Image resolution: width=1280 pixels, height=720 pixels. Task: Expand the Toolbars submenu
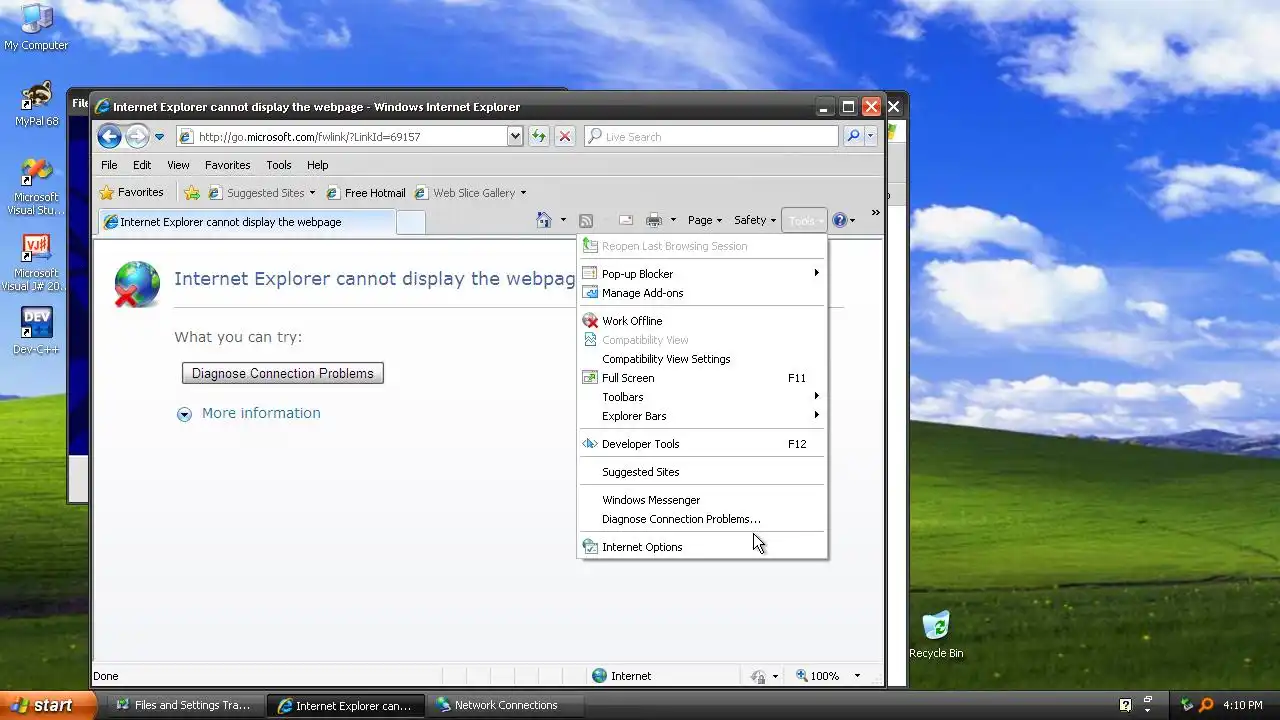(x=704, y=397)
